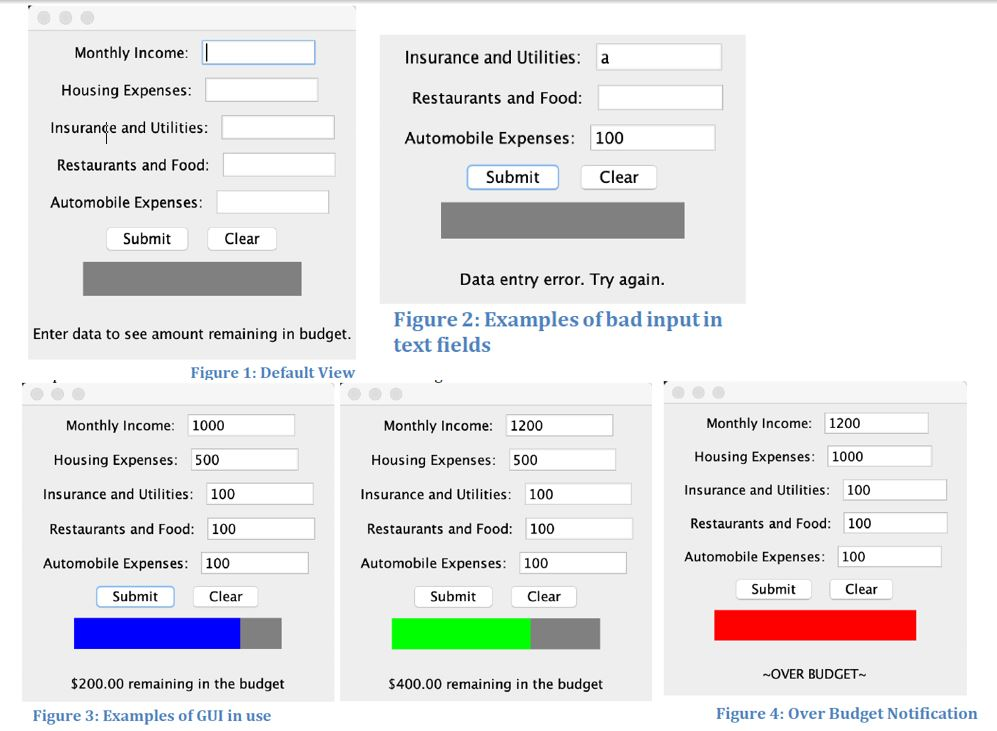Click the Housing Expenses field in the $400.00 remaining window
The height and width of the screenshot is (731, 997).
[x=562, y=460]
